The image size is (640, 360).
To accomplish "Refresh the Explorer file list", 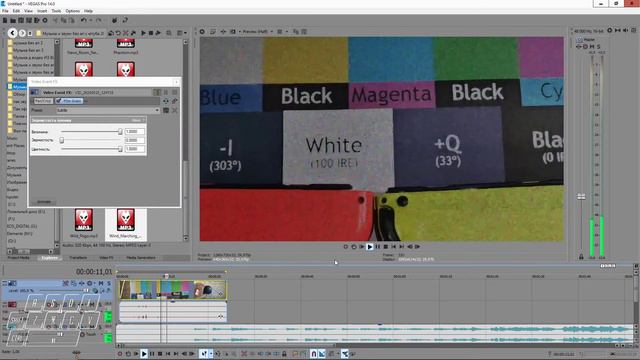I will click(118, 33).
